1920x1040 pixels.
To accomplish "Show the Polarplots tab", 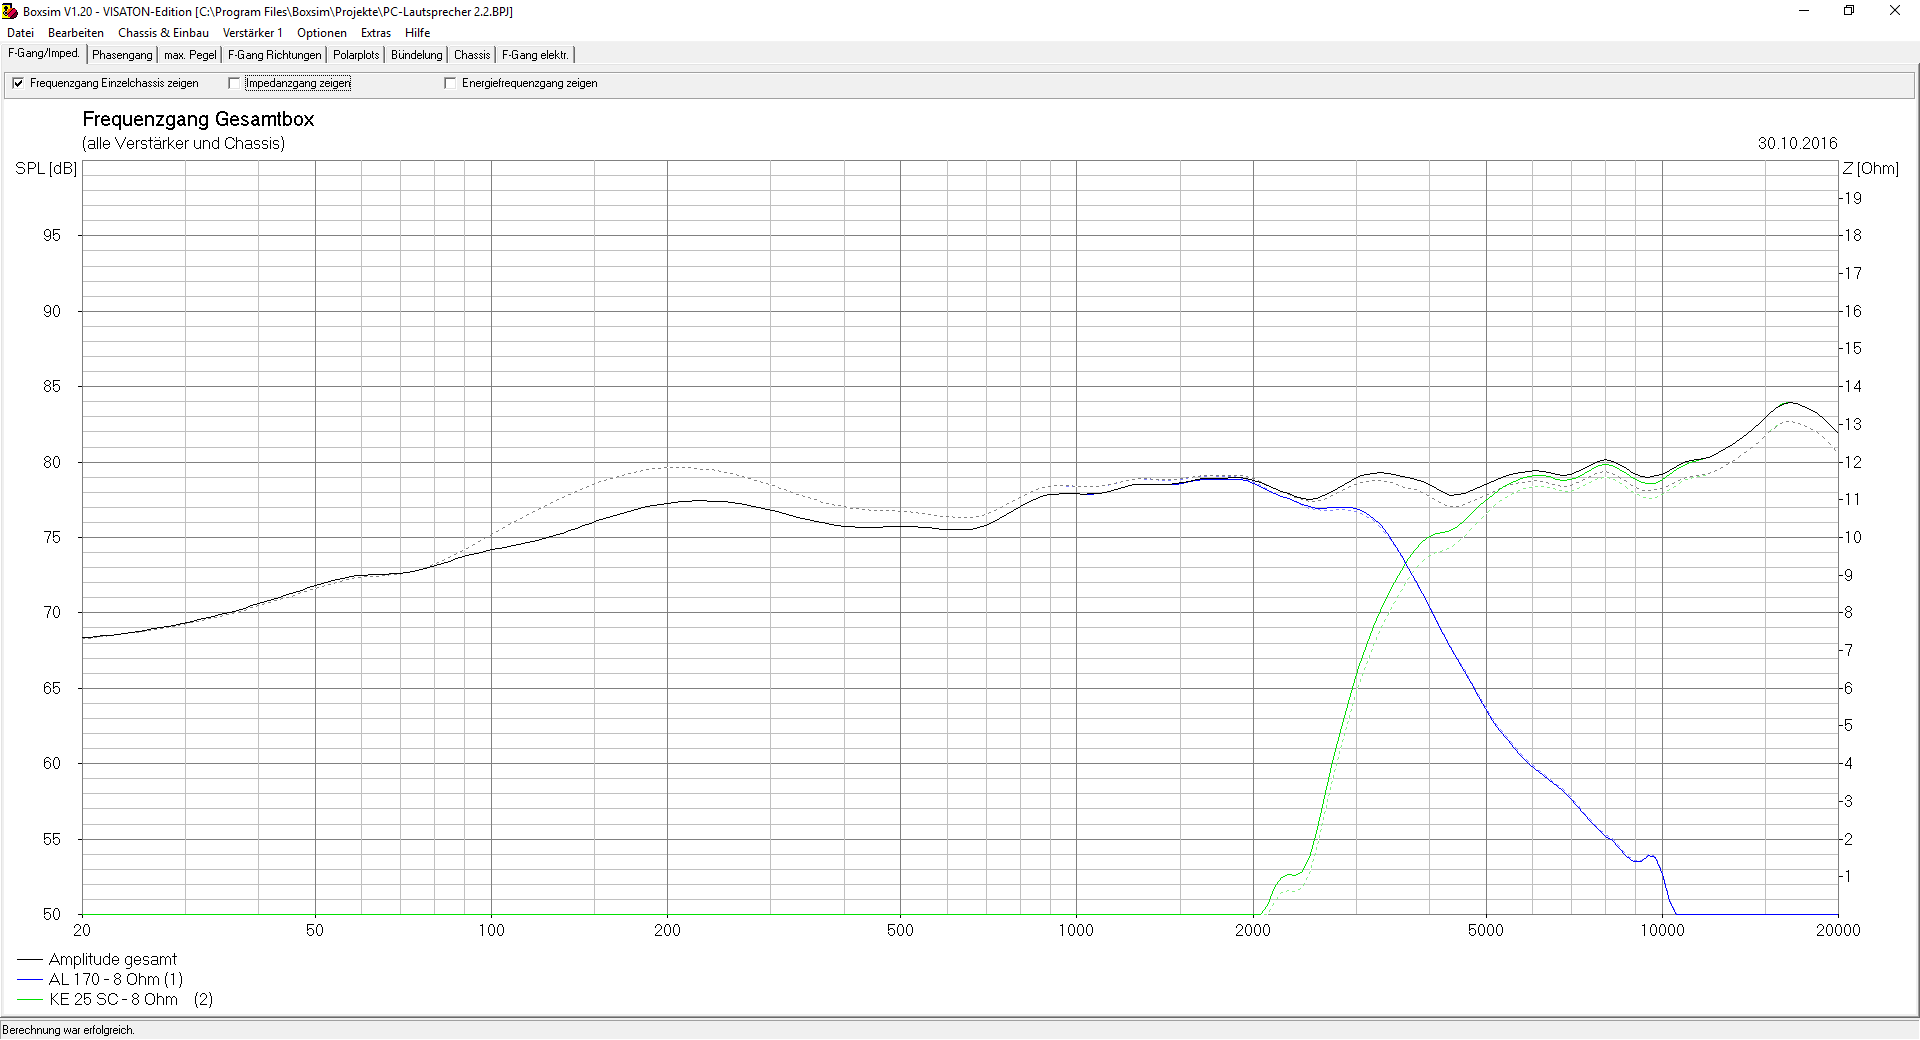I will 356,55.
